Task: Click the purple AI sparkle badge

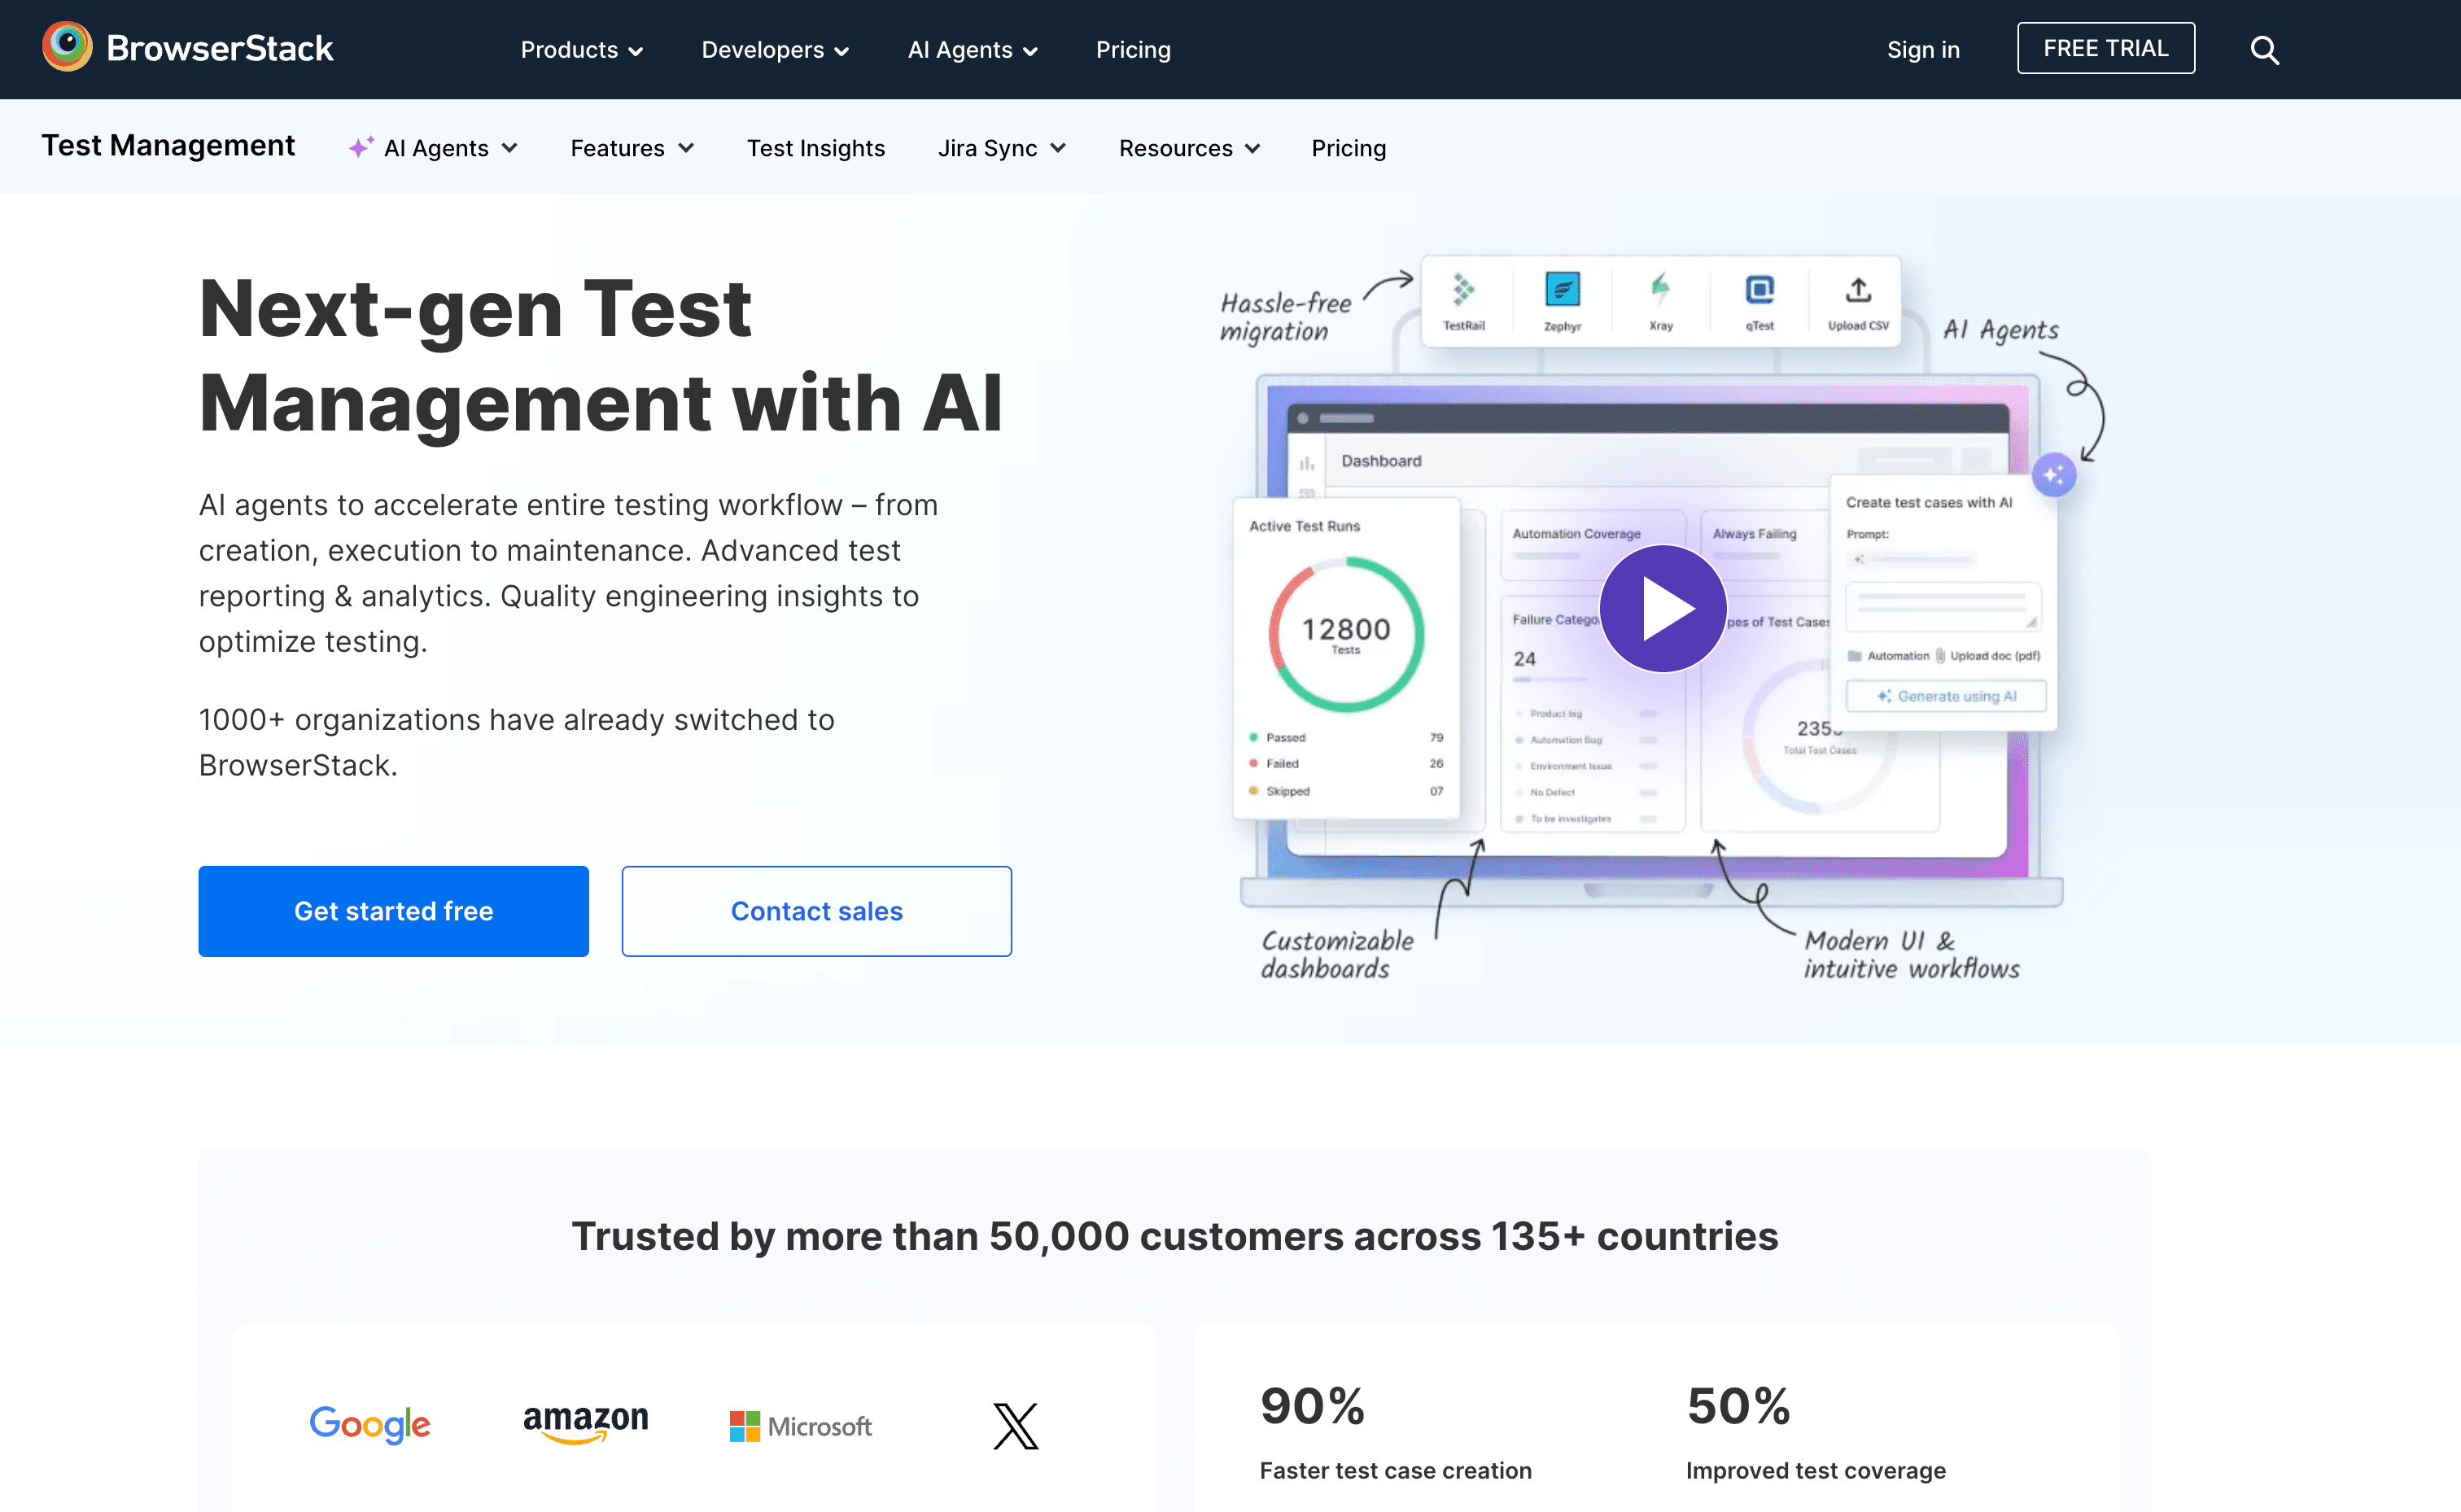Action: (2053, 475)
